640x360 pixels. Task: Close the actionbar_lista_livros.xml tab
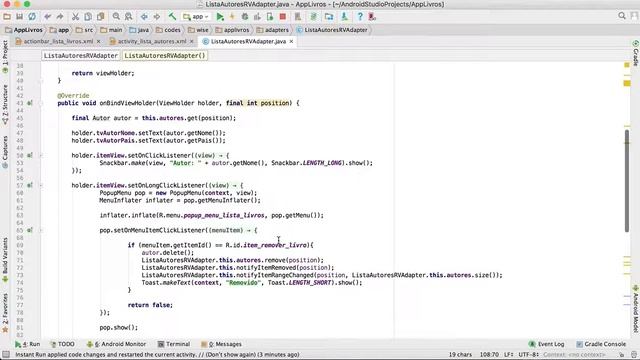click(98, 42)
